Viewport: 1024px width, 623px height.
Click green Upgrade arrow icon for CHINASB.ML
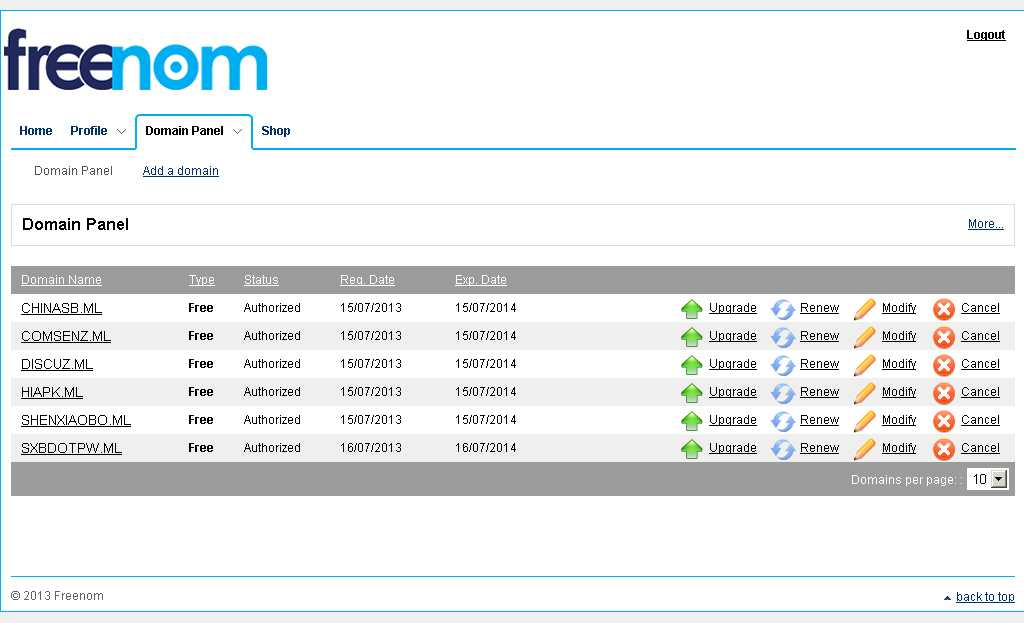pyautogui.click(x=691, y=309)
